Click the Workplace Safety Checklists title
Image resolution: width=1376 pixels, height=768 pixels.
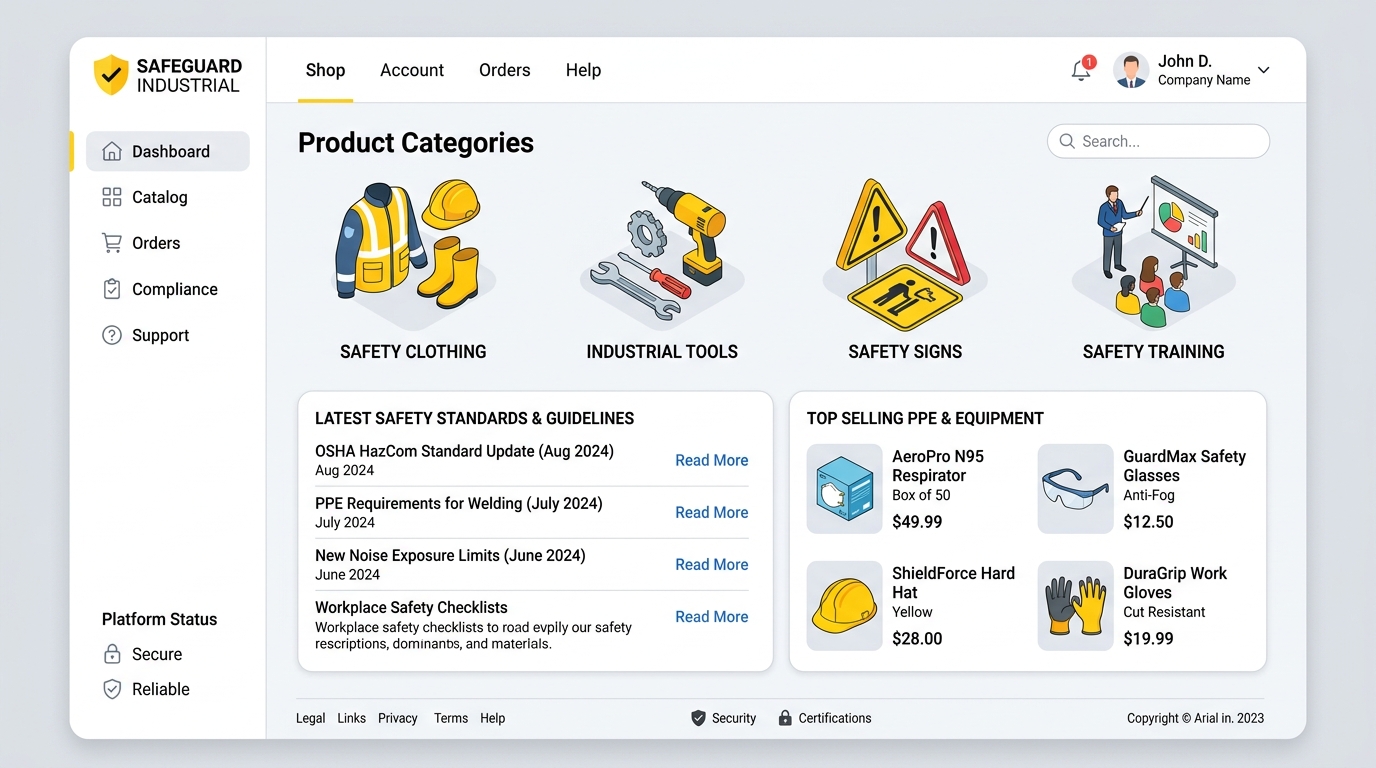(411, 607)
